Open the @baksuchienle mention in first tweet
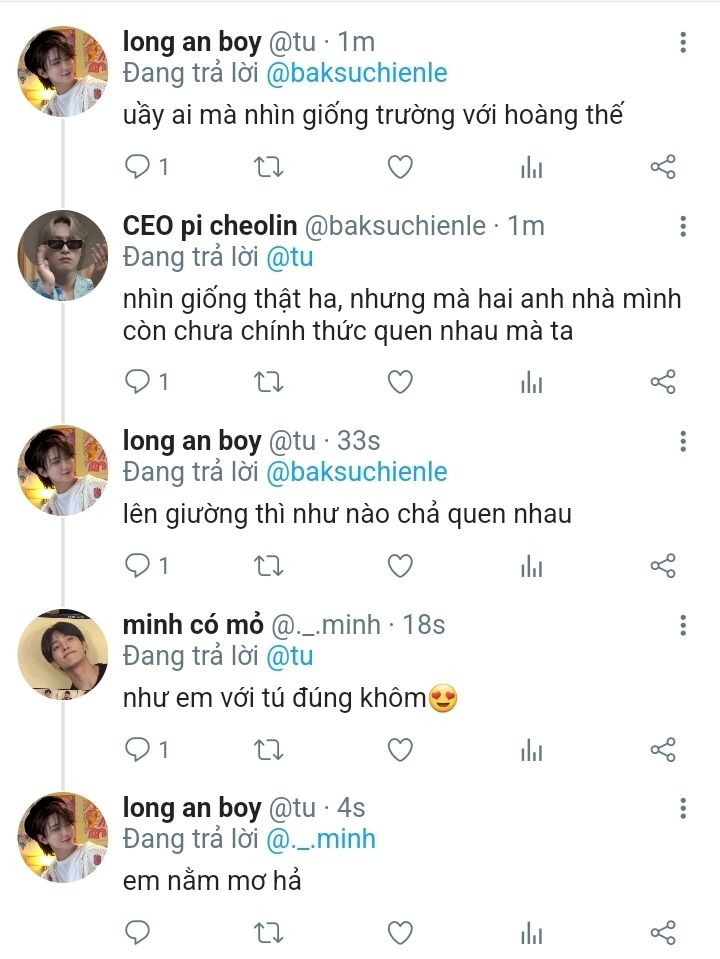Image resolution: width=720 pixels, height=959 pixels. pyautogui.click(x=355, y=73)
